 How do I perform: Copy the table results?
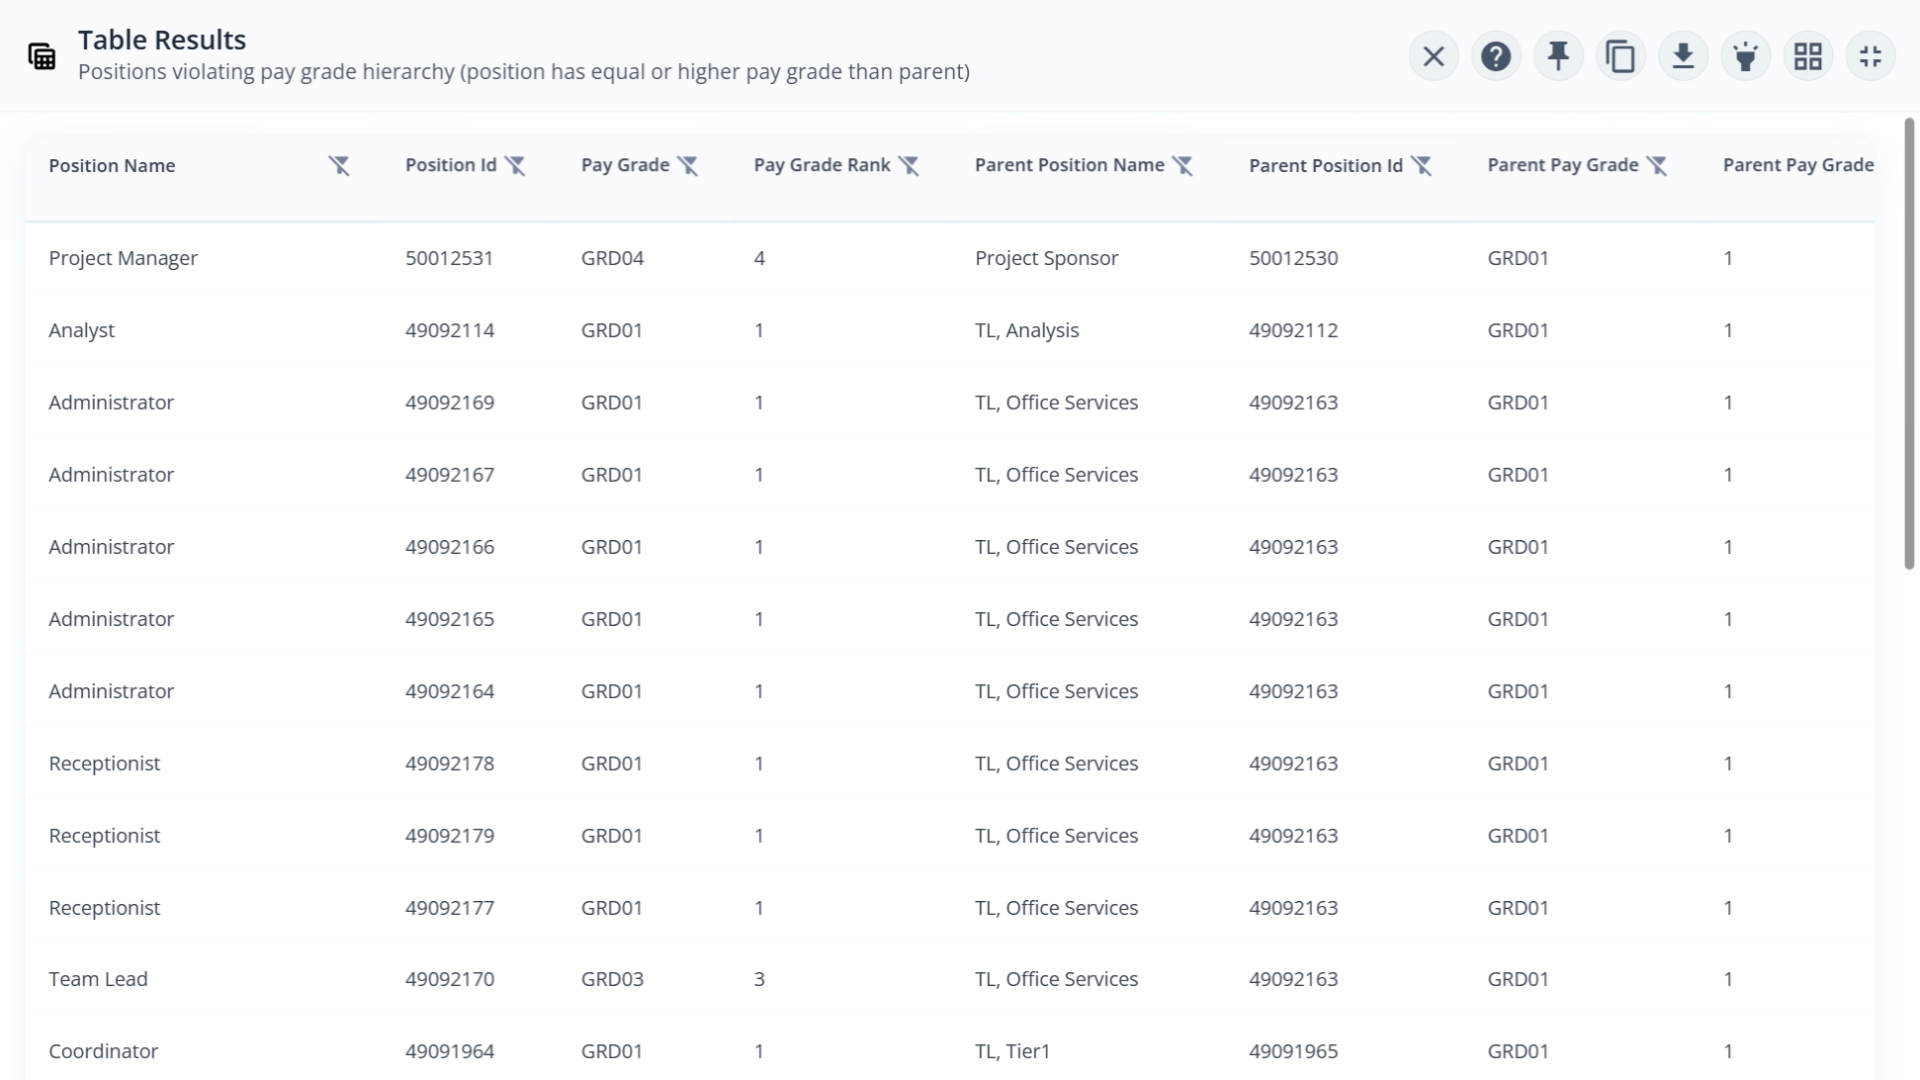[x=1620, y=56]
